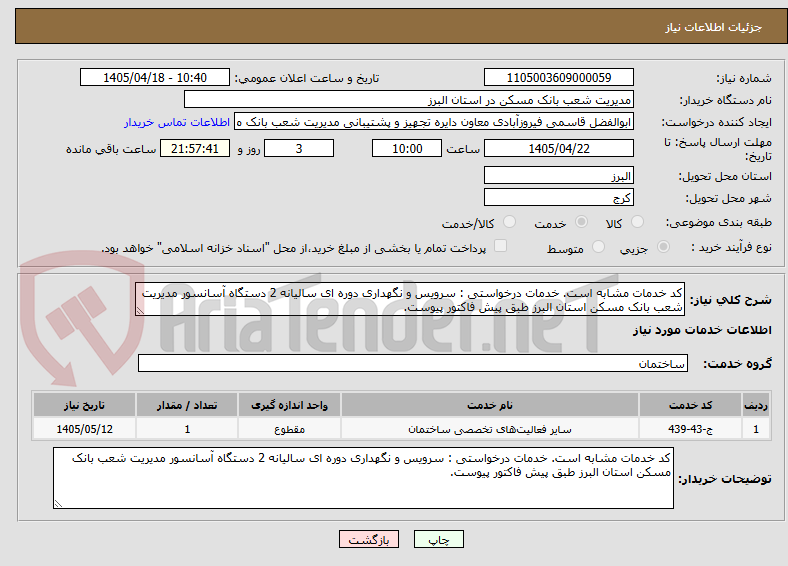Click the requester field ابوالفضل قاسمی فیروزآبادی
The width and height of the screenshot is (788, 566).
pyautogui.click(x=434, y=122)
